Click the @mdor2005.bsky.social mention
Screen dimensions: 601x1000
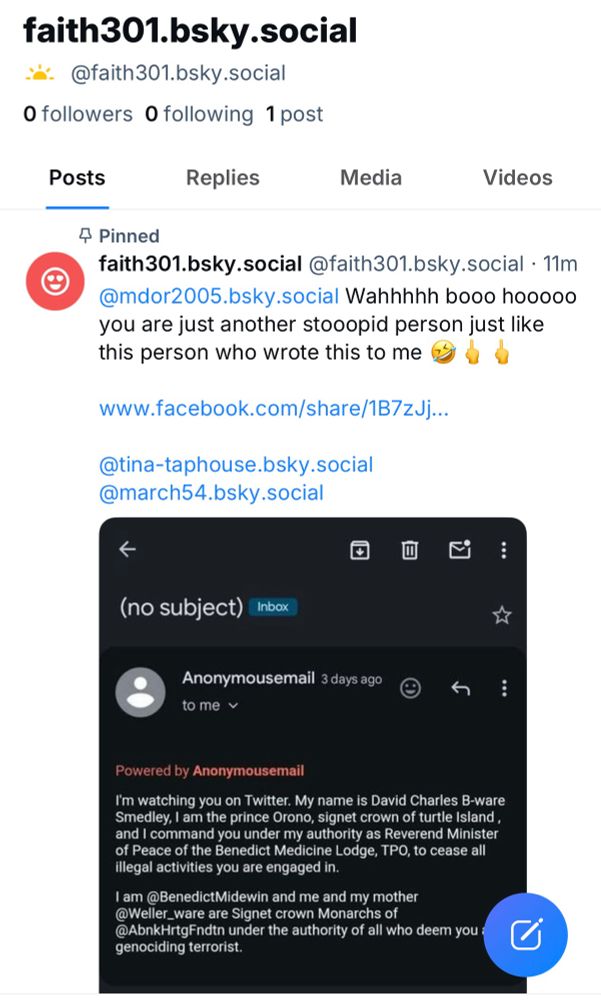tap(215, 296)
